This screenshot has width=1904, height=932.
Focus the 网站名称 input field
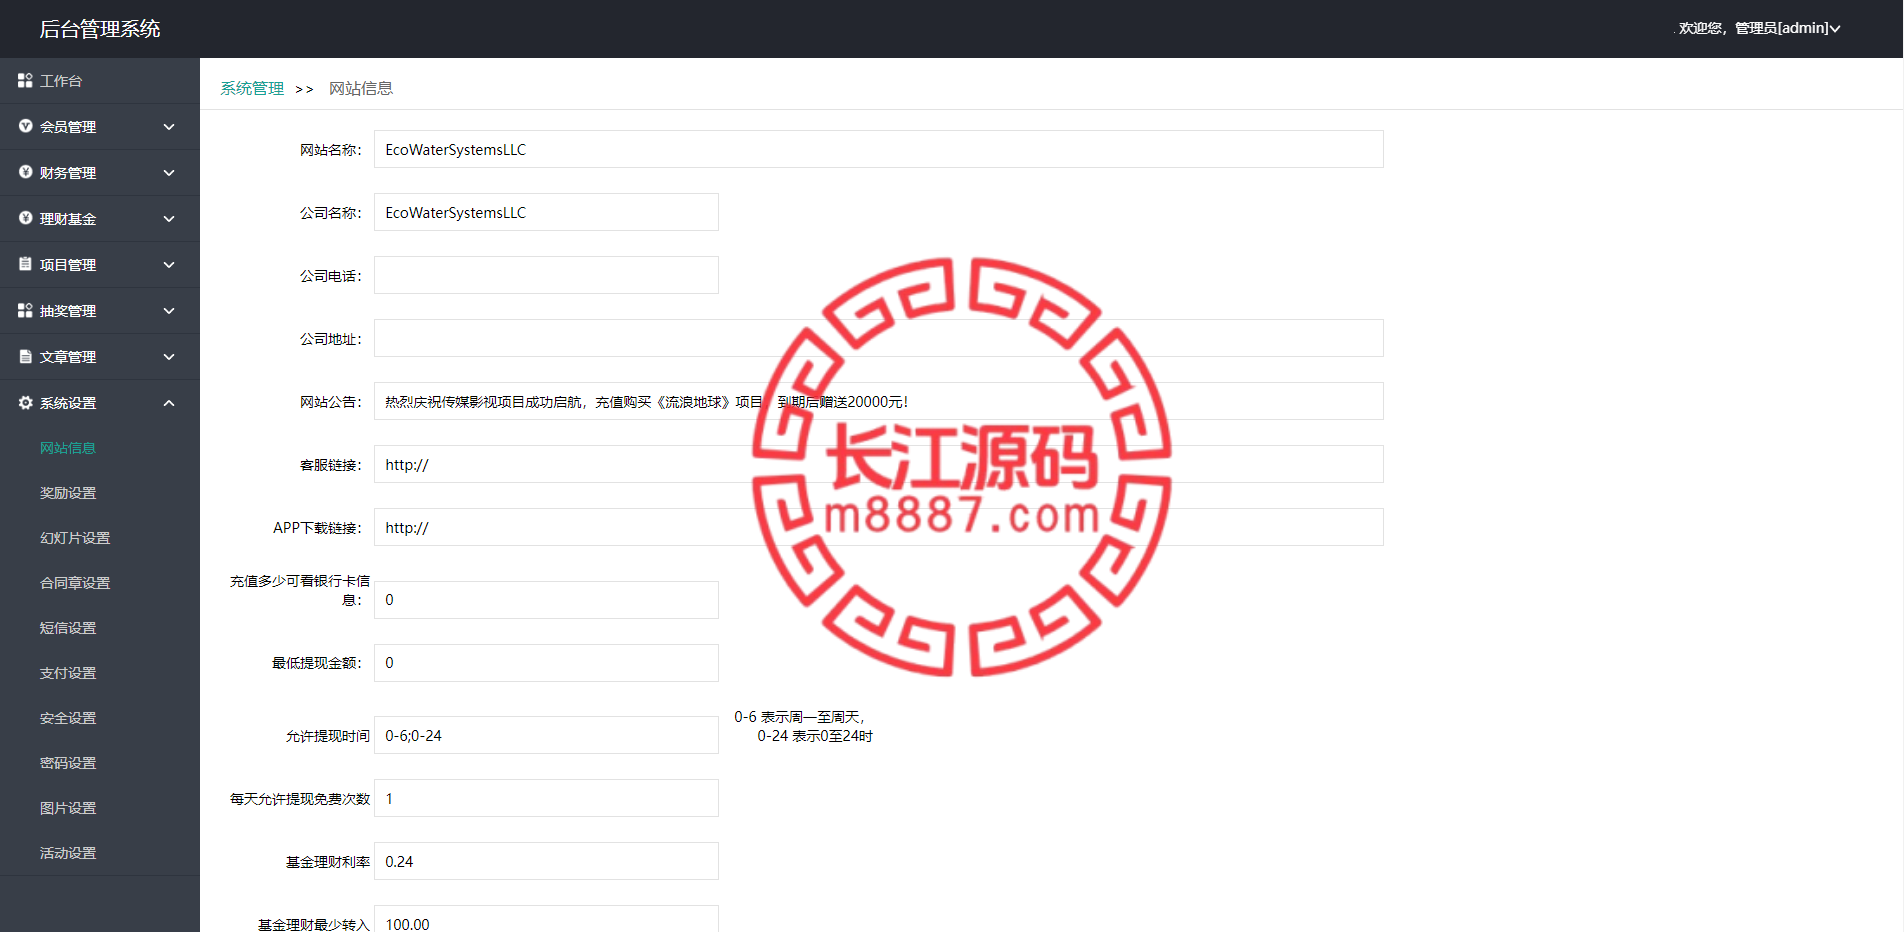tap(879, 149)
